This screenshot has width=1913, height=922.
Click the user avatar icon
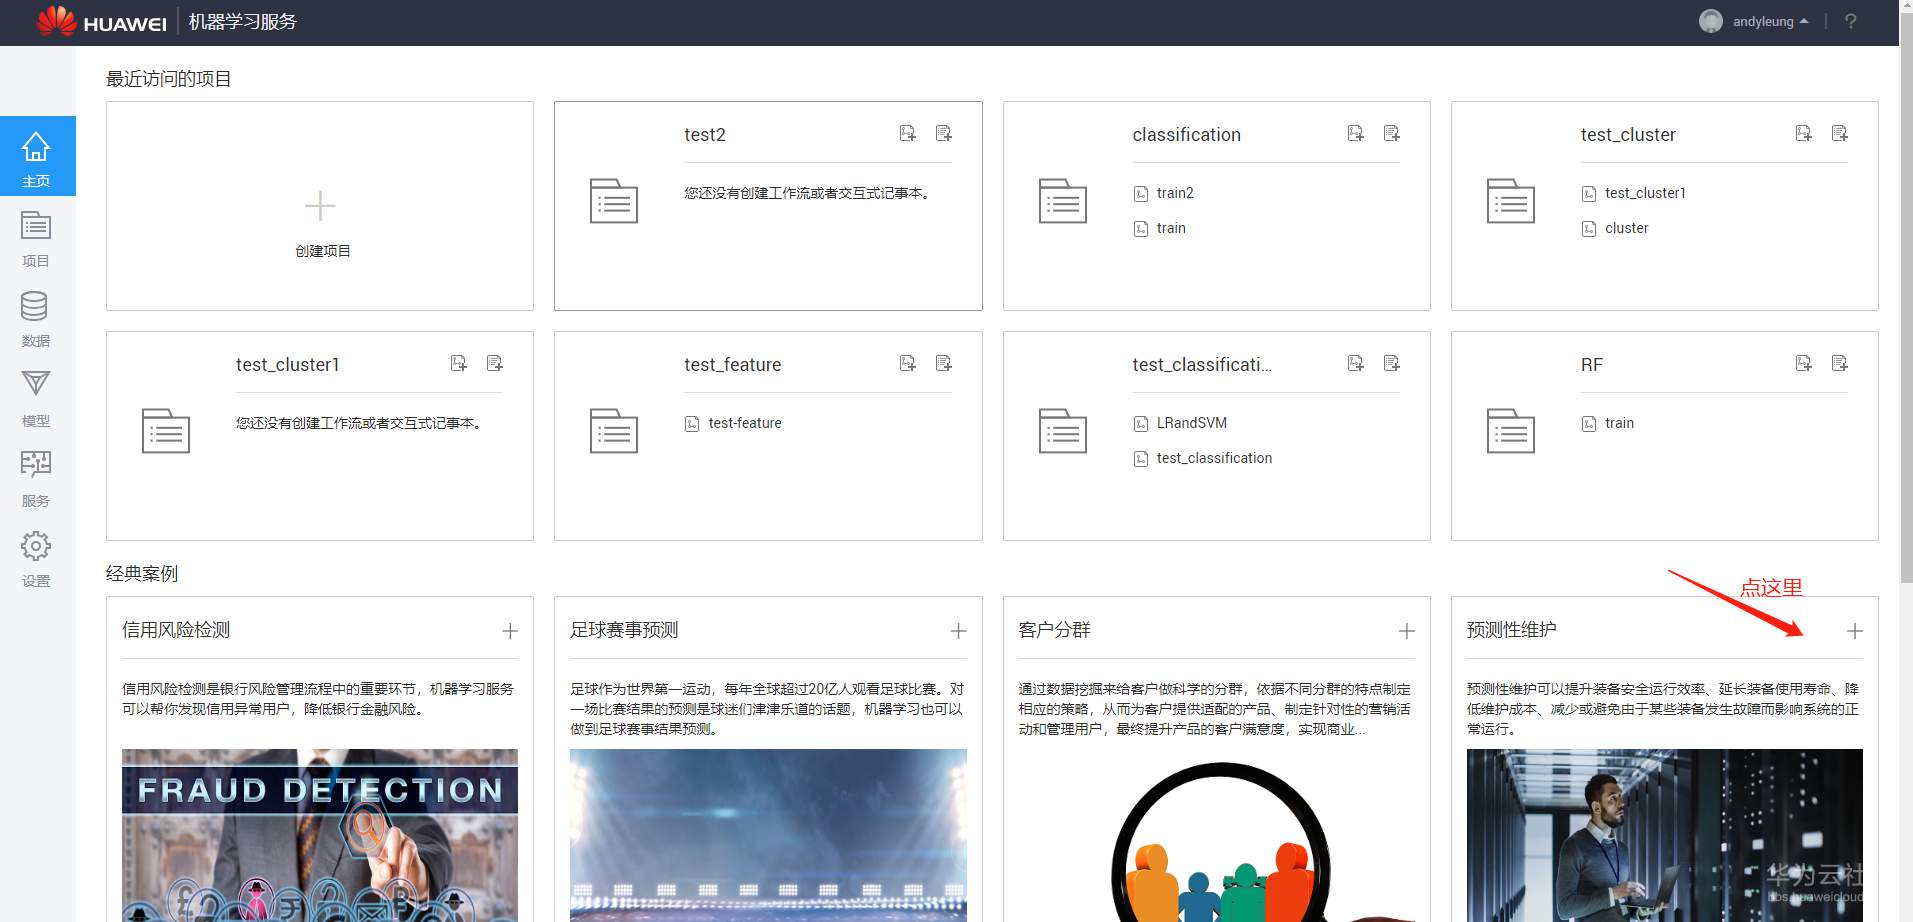coord(1711,21)
